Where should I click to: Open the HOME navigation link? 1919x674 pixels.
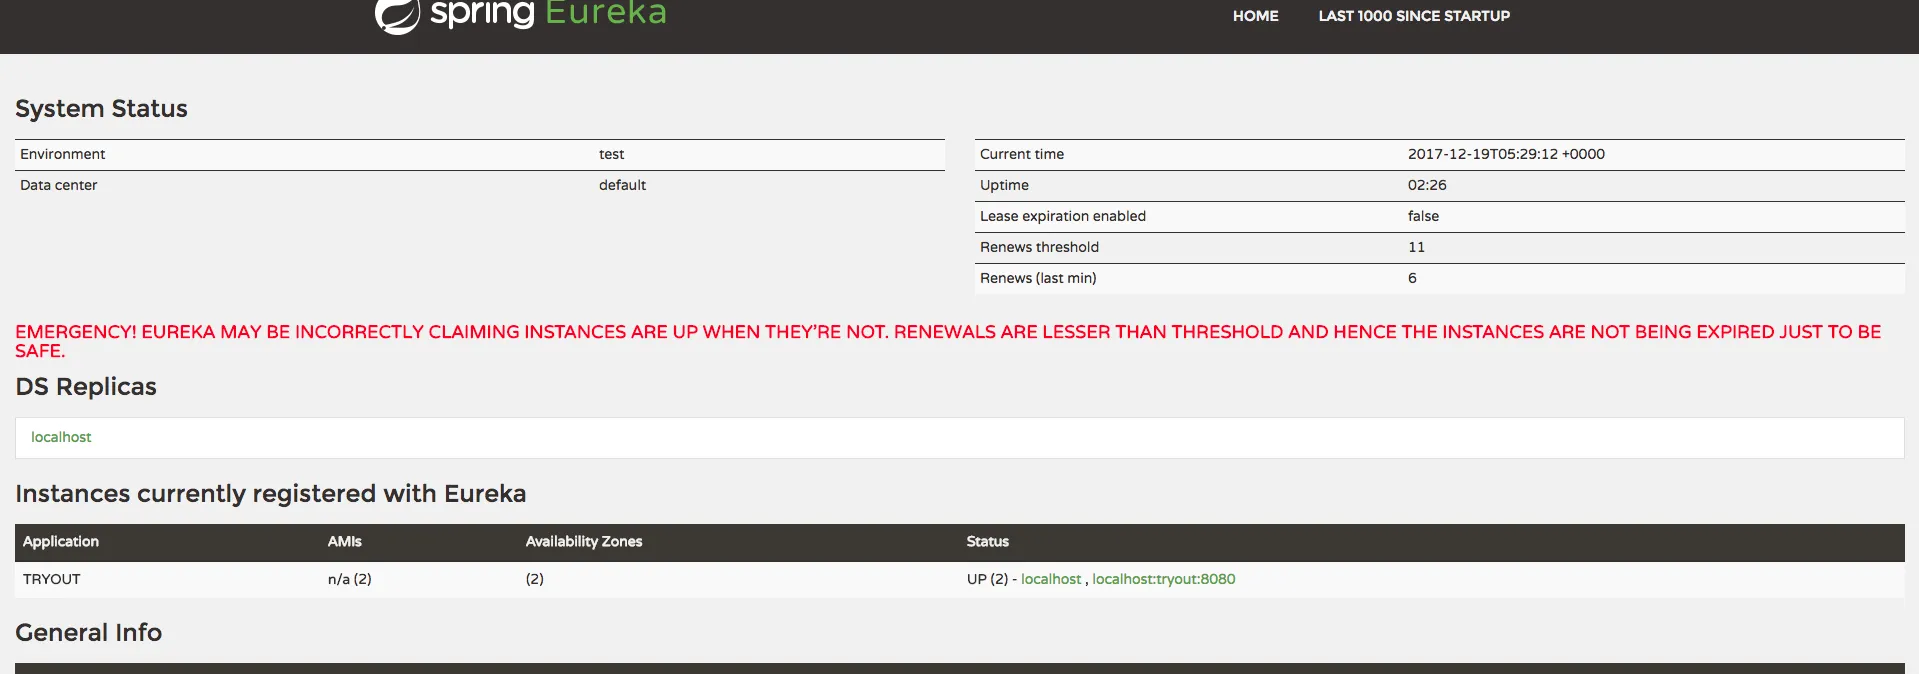click(1255, 16)
